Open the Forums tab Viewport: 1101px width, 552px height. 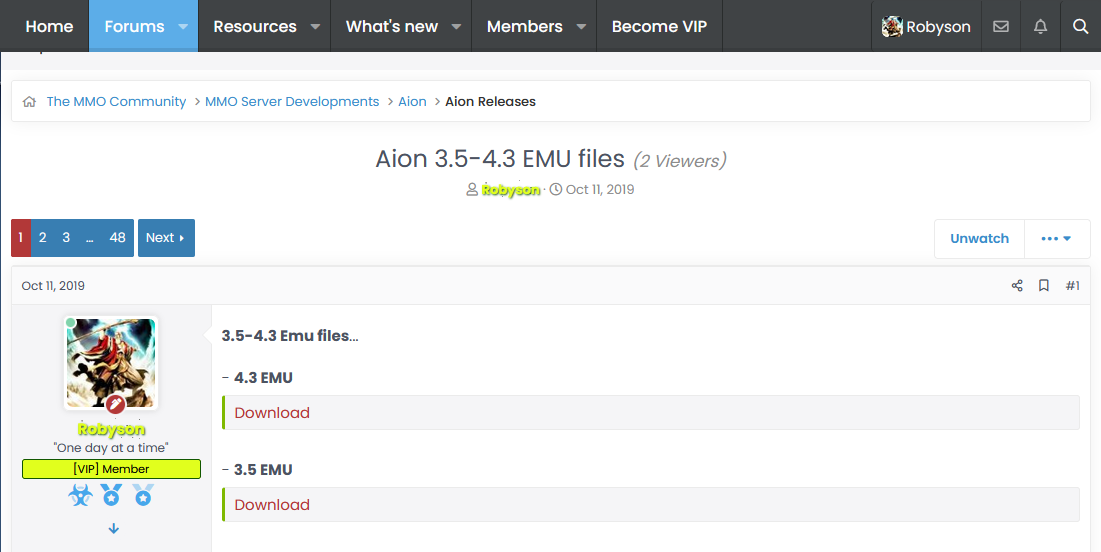click(134, 27)
